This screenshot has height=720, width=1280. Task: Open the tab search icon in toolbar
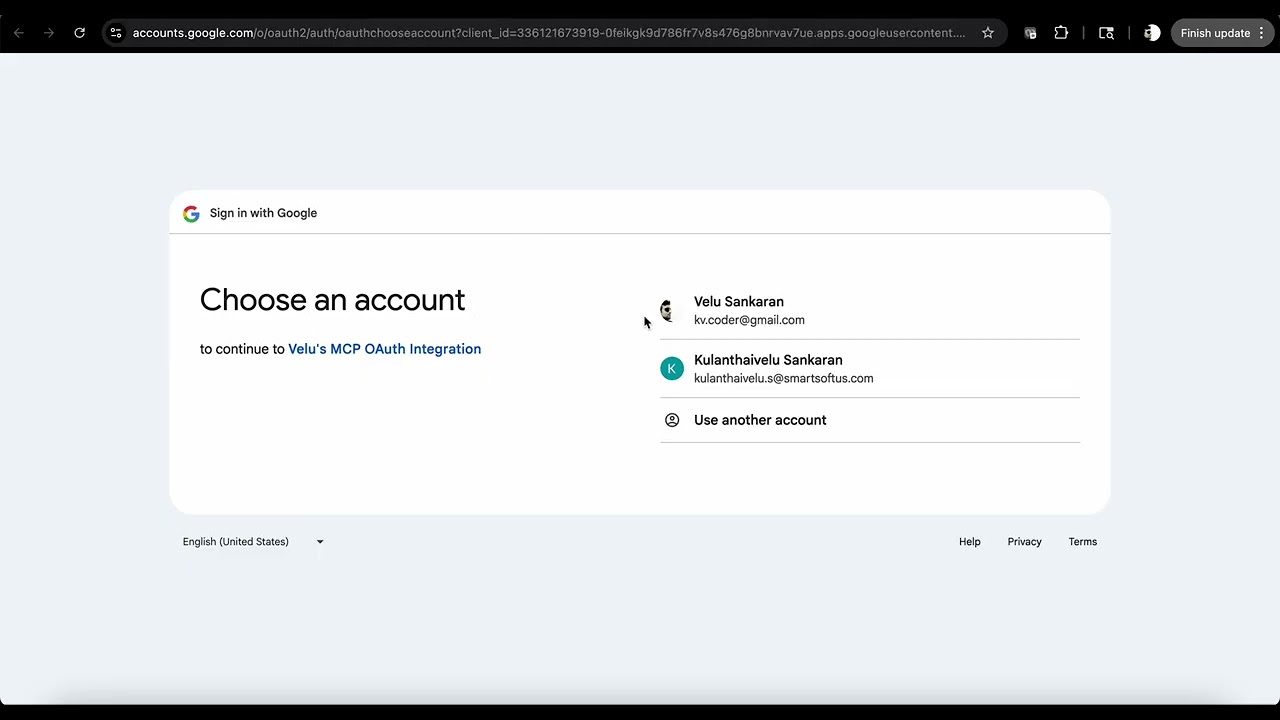tap(1106, 33)
